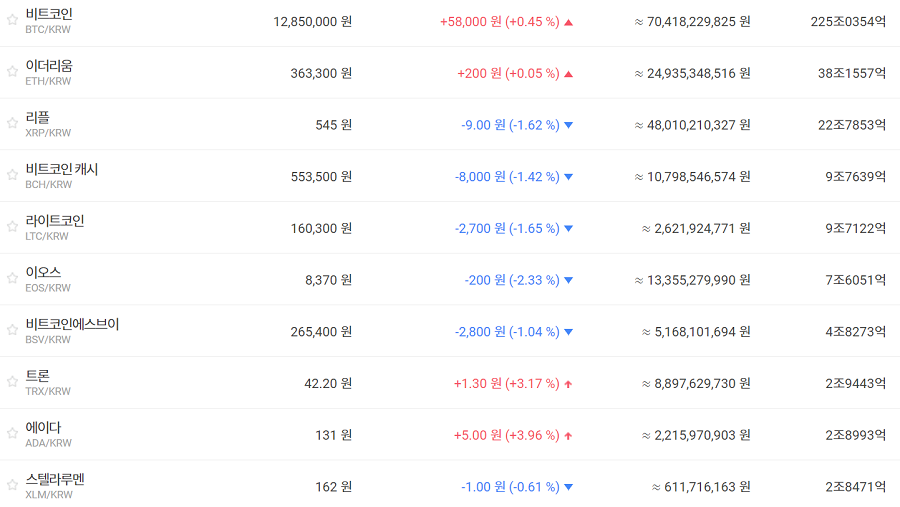Click EOS trading volume 13,355,279,990 원
The height and width of the screenshot is (507, 900).
692,280
